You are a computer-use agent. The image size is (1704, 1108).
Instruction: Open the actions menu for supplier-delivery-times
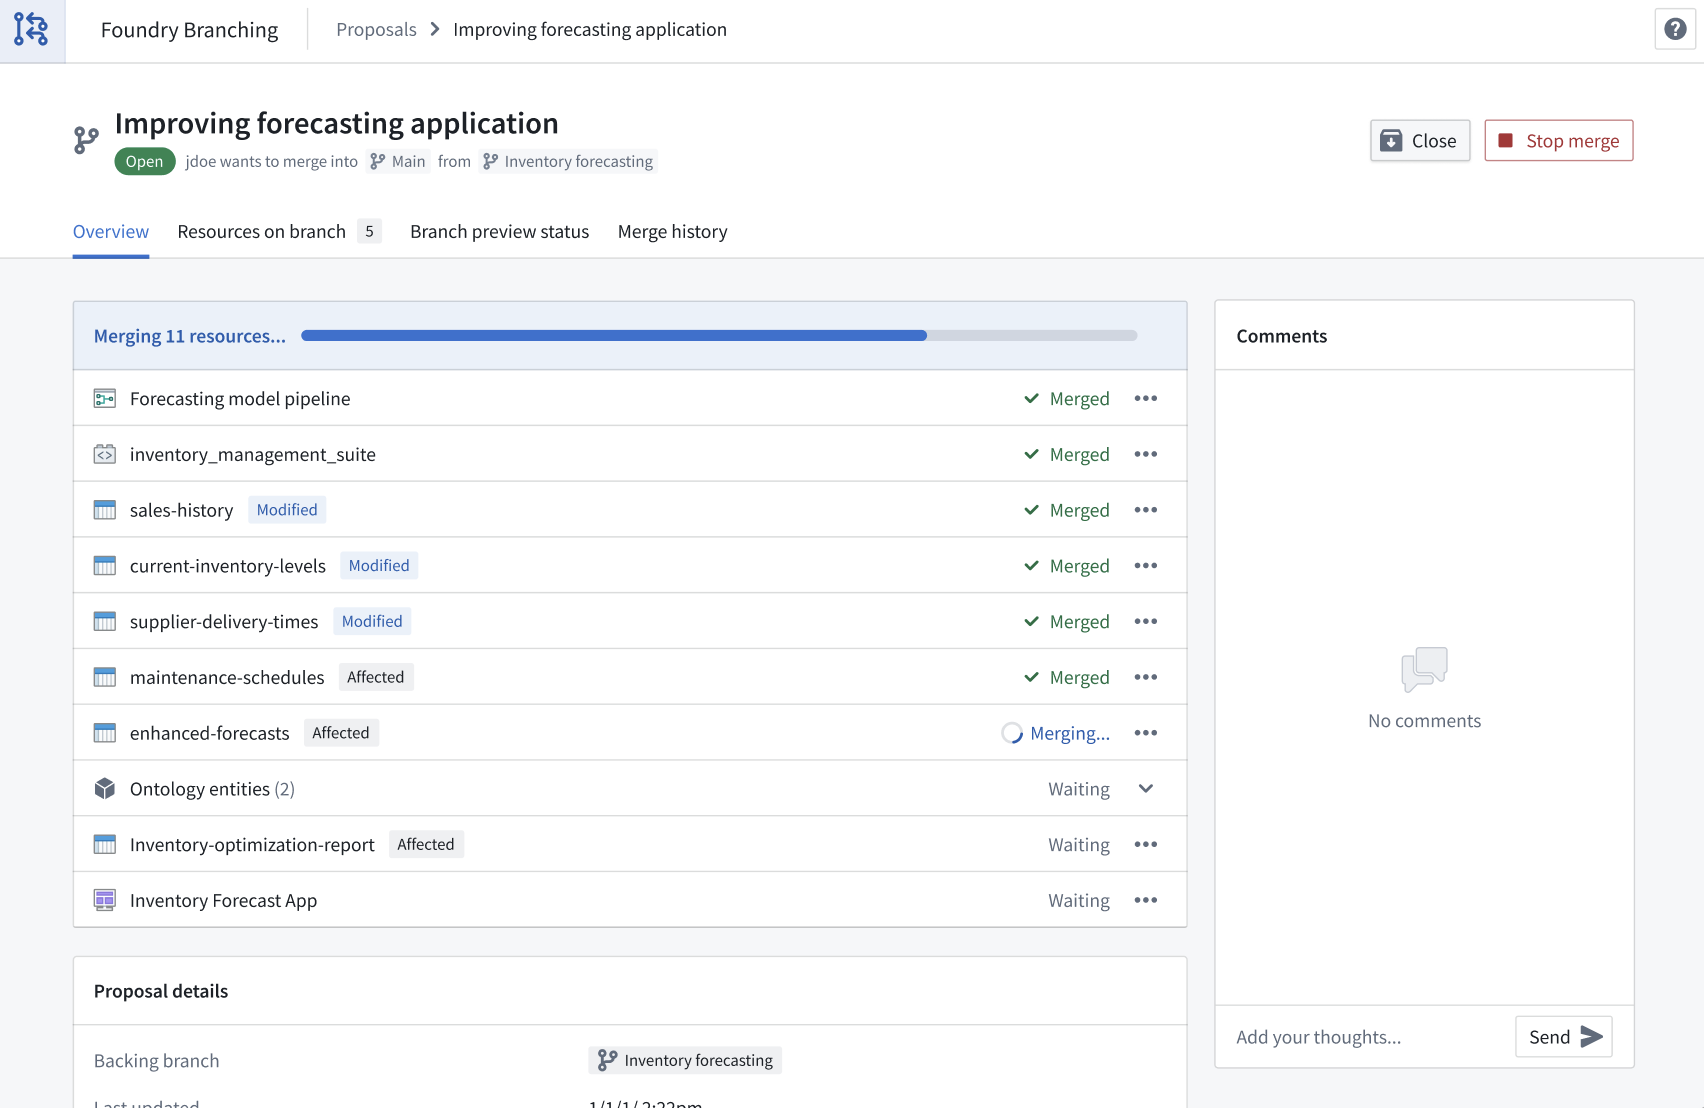click(1146, 620)
